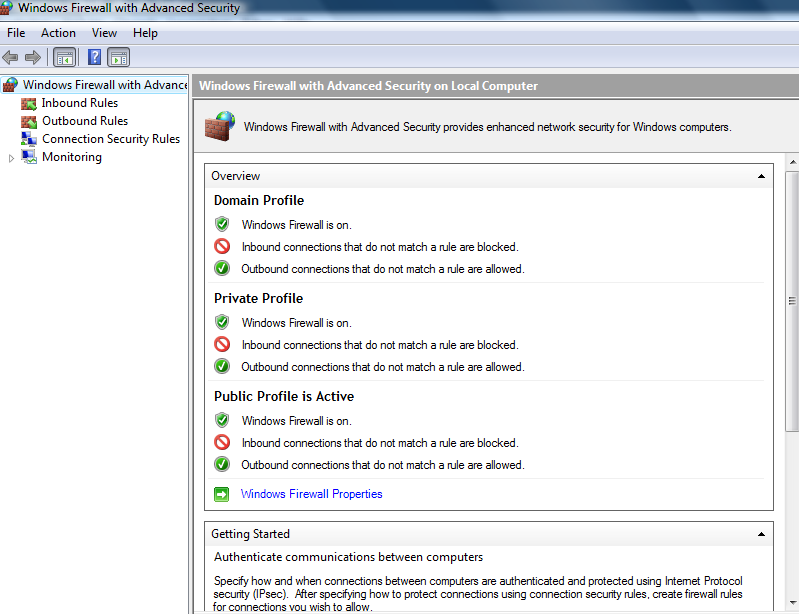Click Private Profile green shield firewall-on icon
The width and height of the screenshot is (799, 614).
(x=222, y=322)
